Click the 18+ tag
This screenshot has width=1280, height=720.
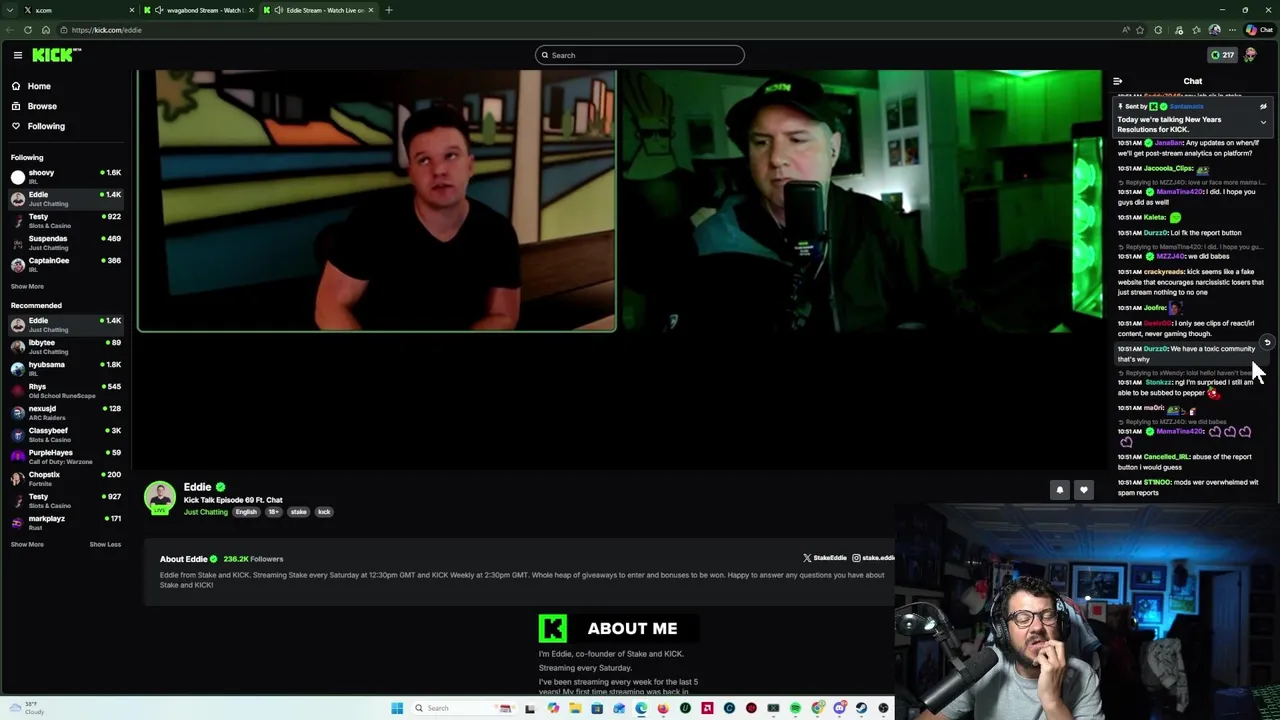[x=273, y=512]
